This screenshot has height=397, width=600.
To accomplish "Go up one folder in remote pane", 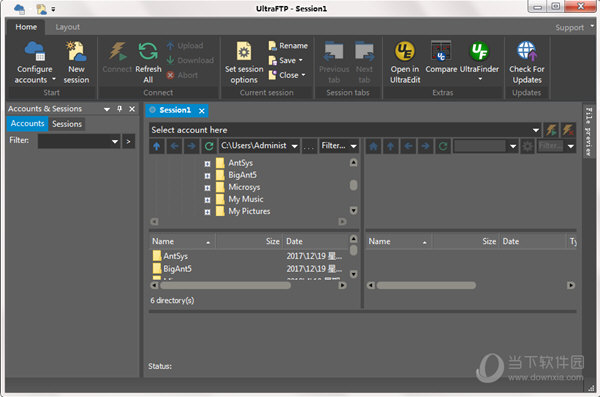I will [391, 146].
